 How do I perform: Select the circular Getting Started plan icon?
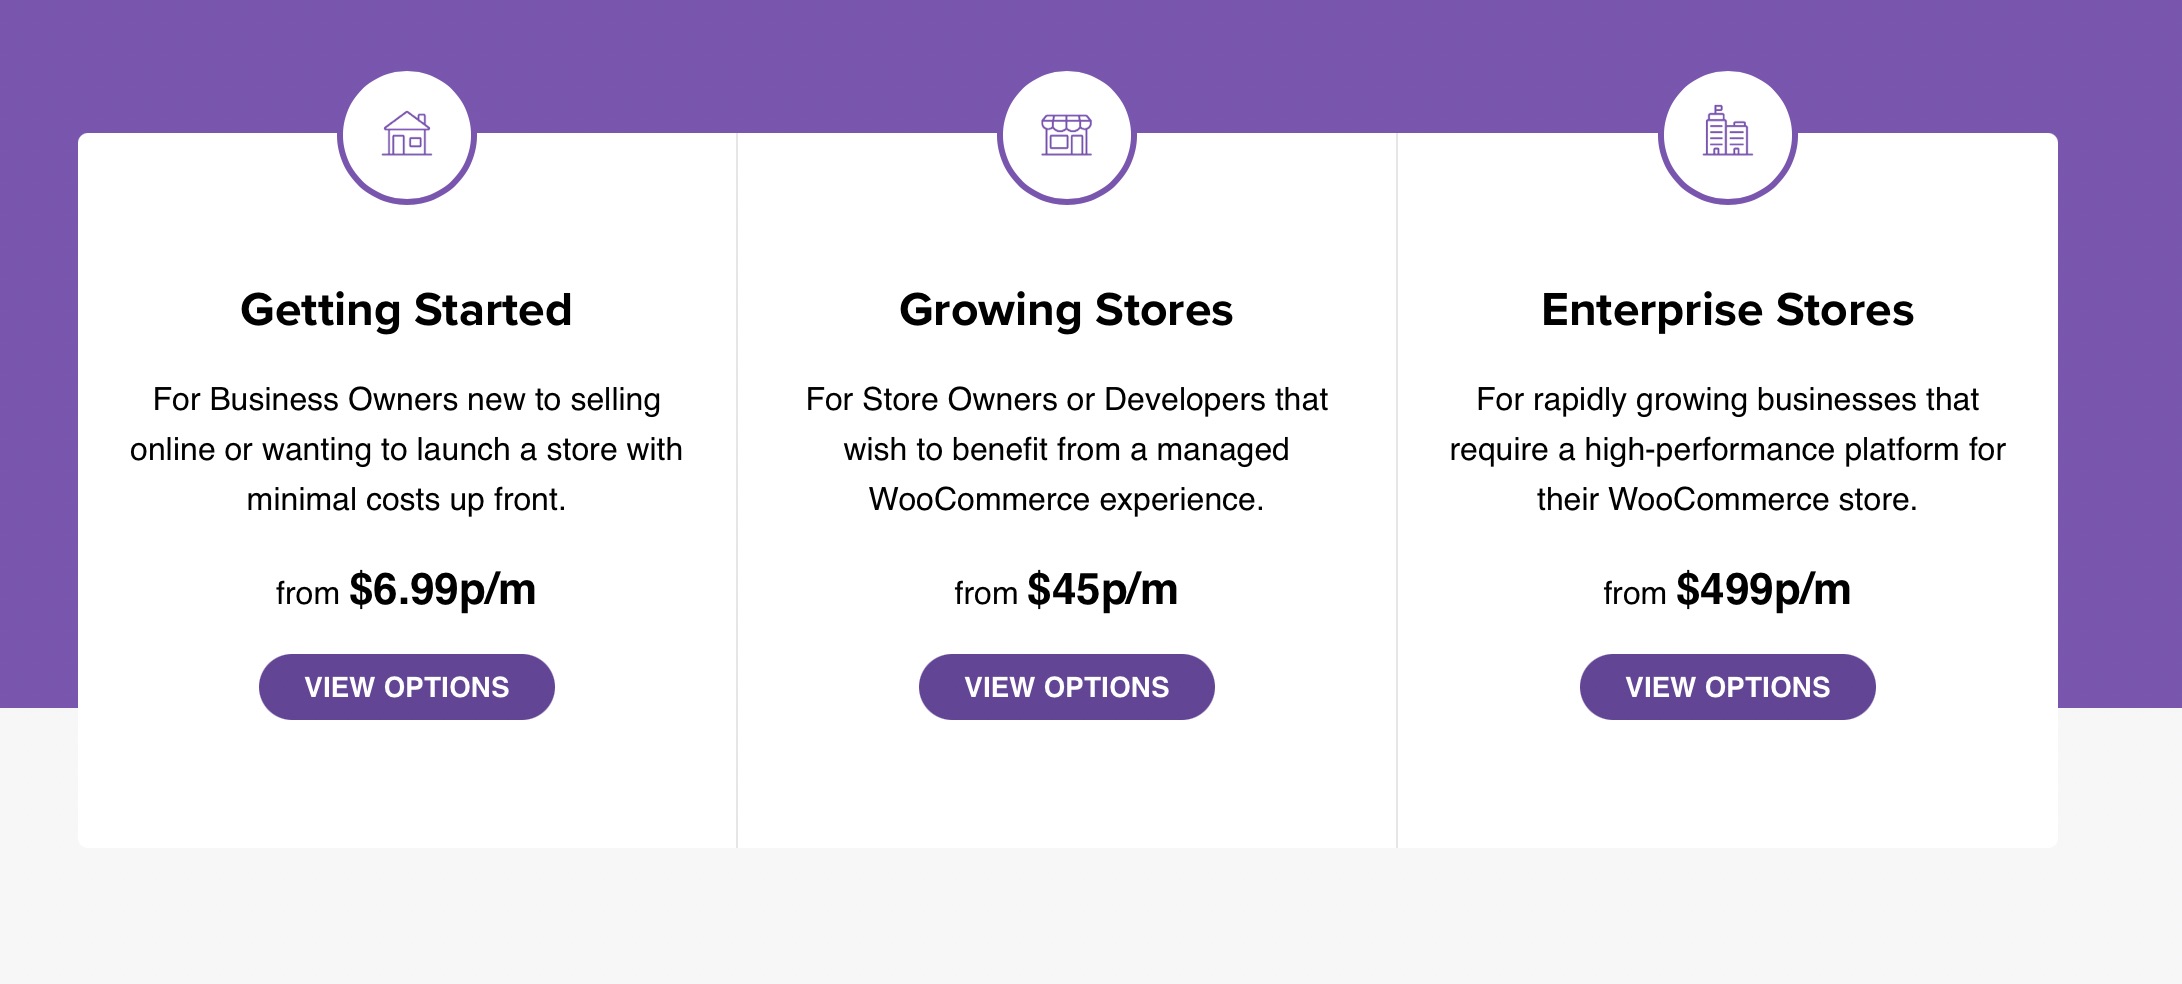pyautogui.click(x=406, y=135)
